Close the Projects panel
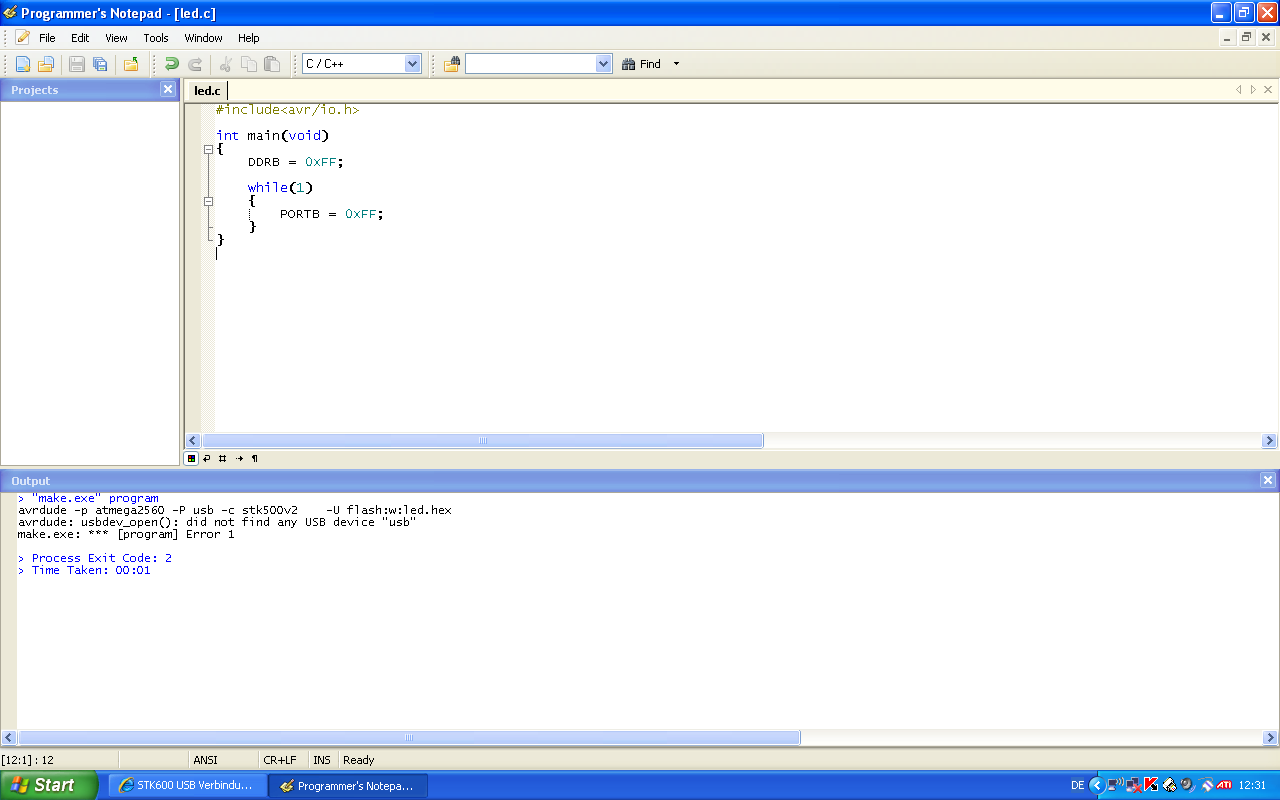This screenshot has height=800, width=1280. [x=167, y=89]
